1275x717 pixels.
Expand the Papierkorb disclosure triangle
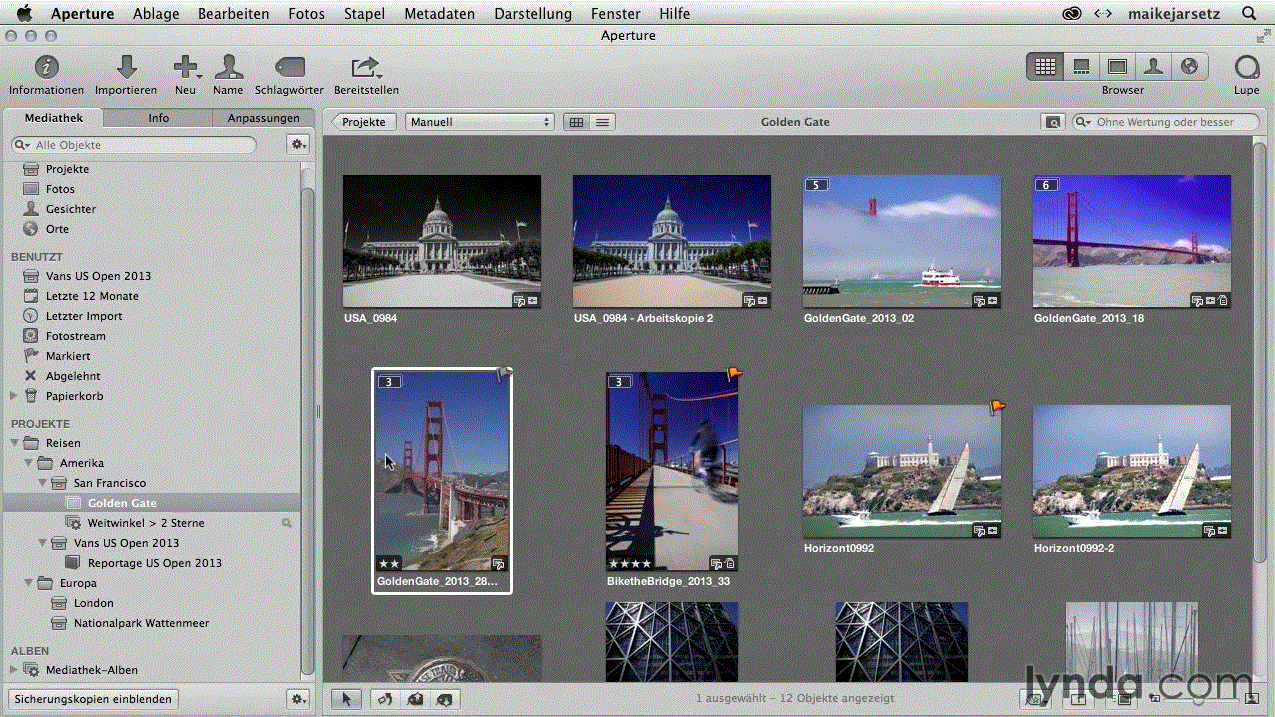tap(14, 396)
